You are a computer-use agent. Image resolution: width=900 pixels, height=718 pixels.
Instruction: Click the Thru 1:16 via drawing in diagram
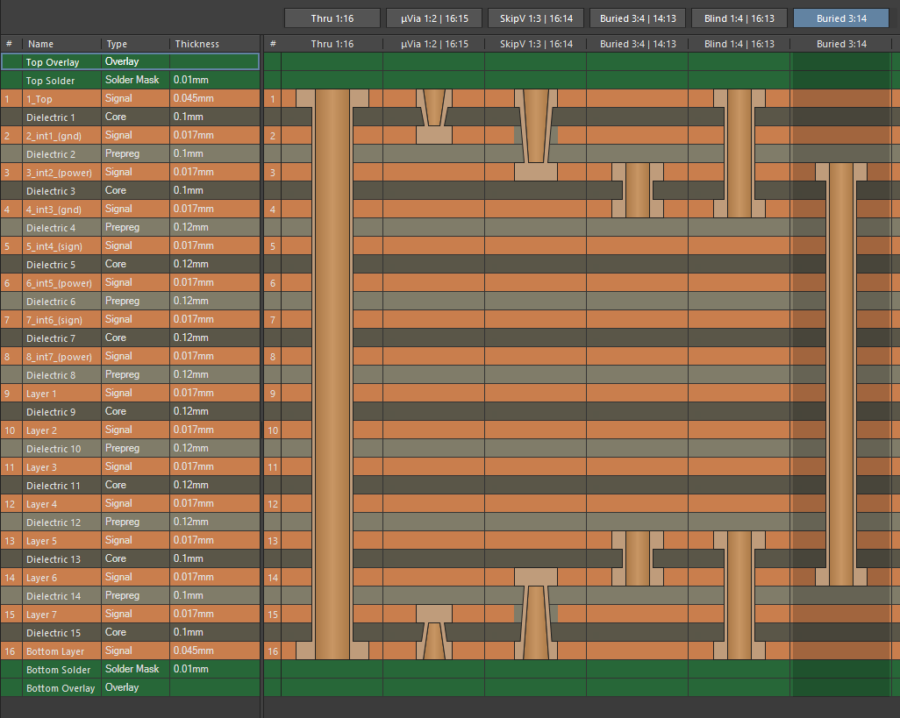click(333, 375)
